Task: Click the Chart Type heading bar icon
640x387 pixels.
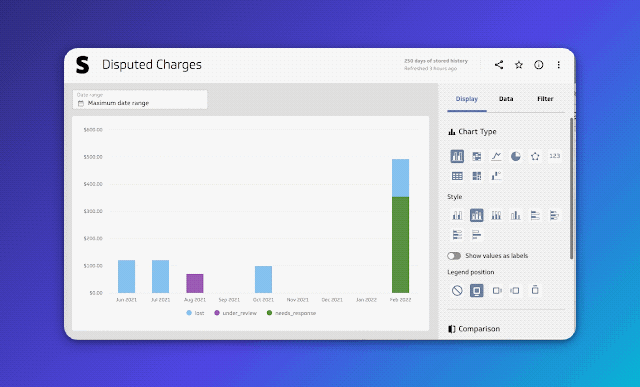Action: (451, 132)
